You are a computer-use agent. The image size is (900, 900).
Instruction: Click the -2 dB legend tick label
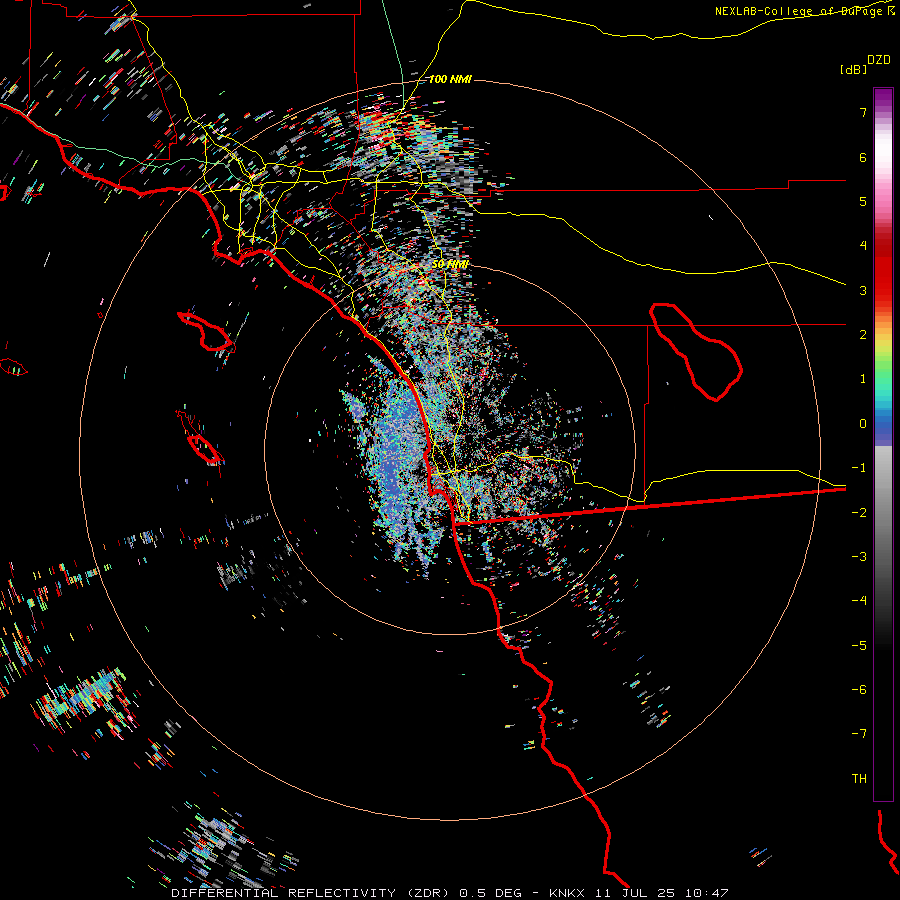pyautogui.click(x=859, y=512)
